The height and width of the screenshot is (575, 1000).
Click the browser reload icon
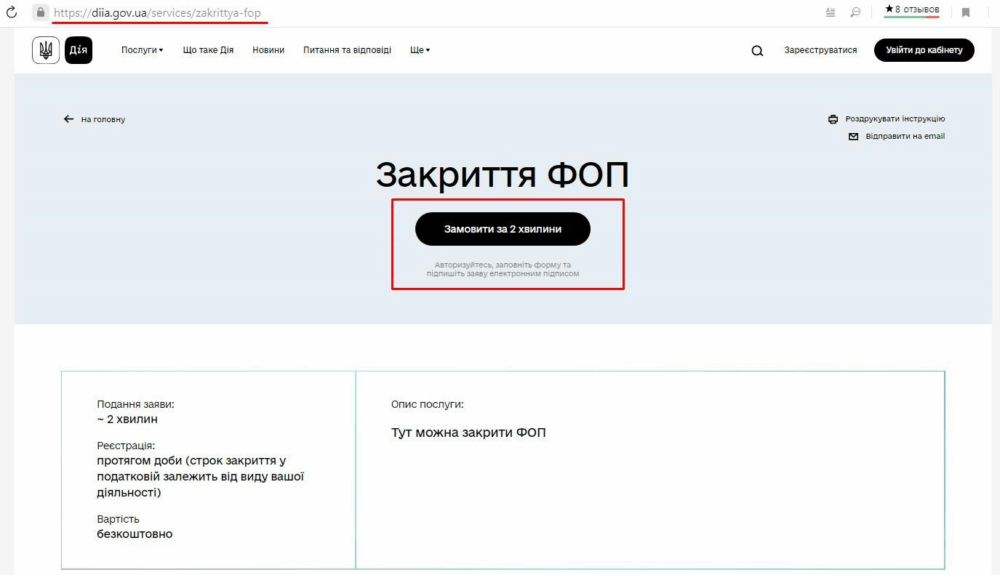(12, 12)
